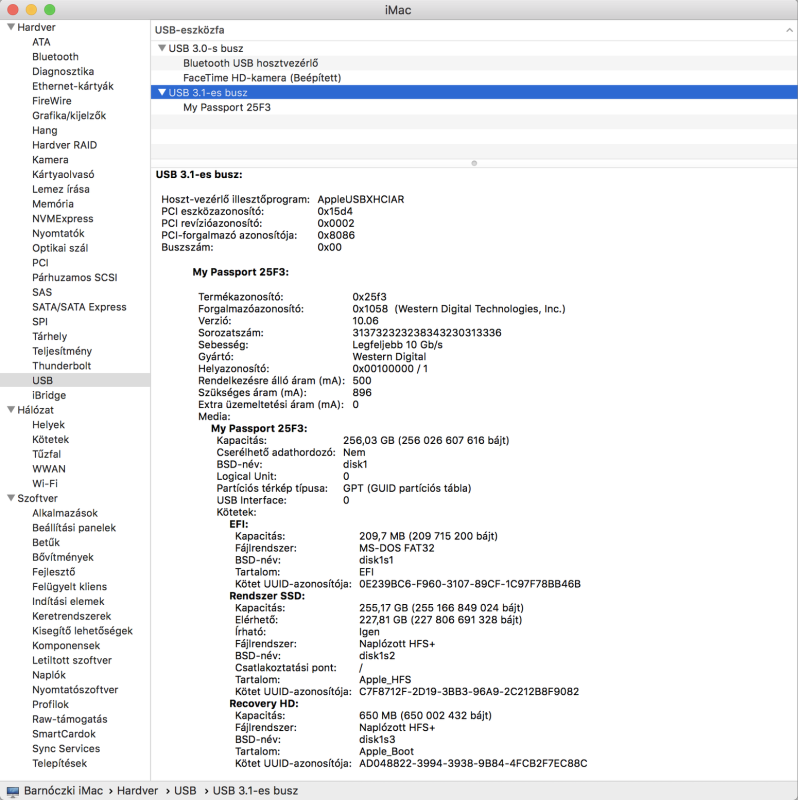Select Alkalmazások under Szoftver
The width and height of the screenshot is (798, 800).
point(65,513)
